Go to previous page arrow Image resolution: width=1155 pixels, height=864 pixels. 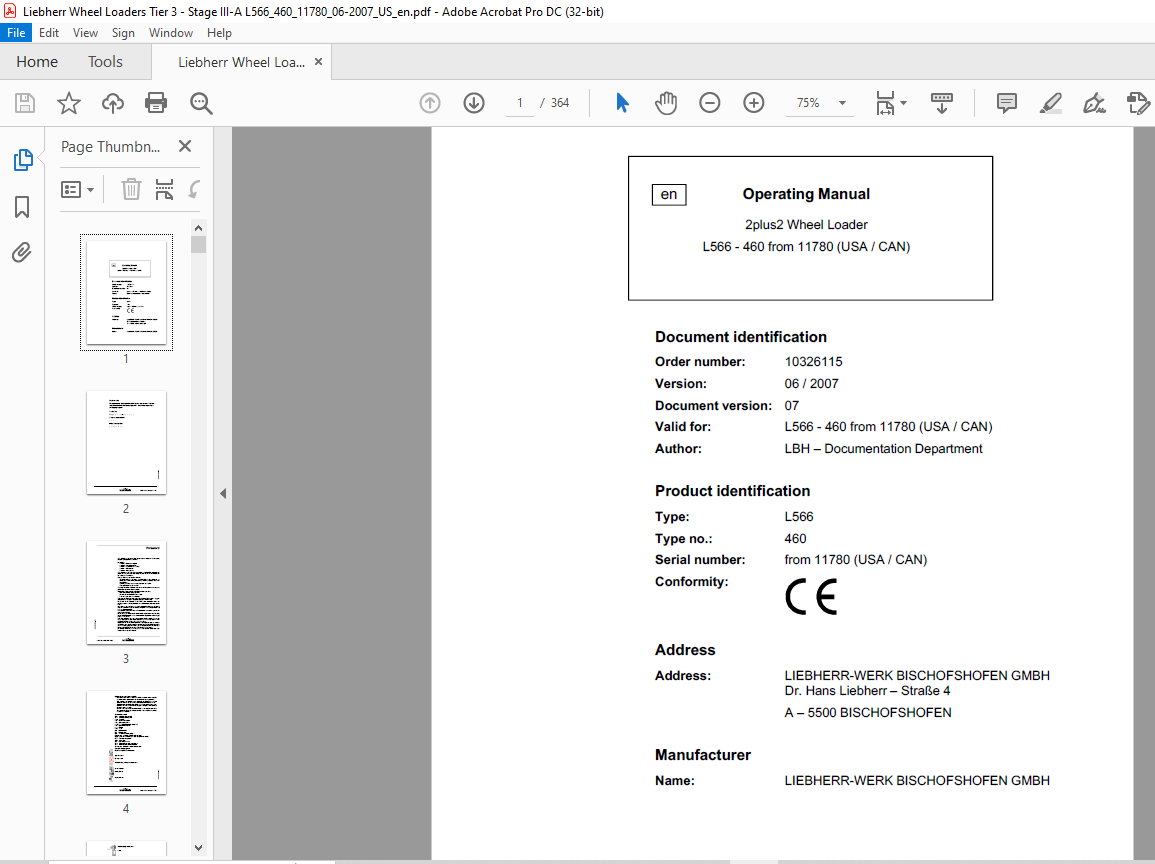tap(430, 103)
